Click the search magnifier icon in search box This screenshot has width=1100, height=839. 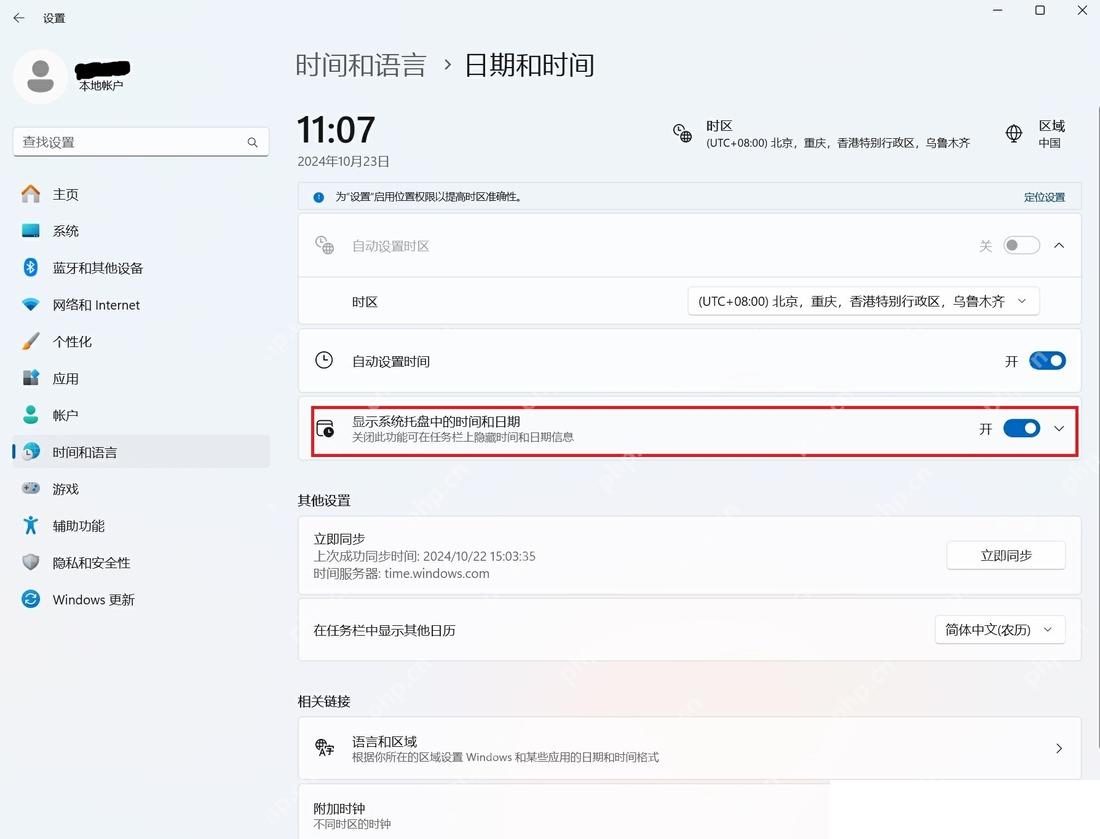(x=253, y=142)
